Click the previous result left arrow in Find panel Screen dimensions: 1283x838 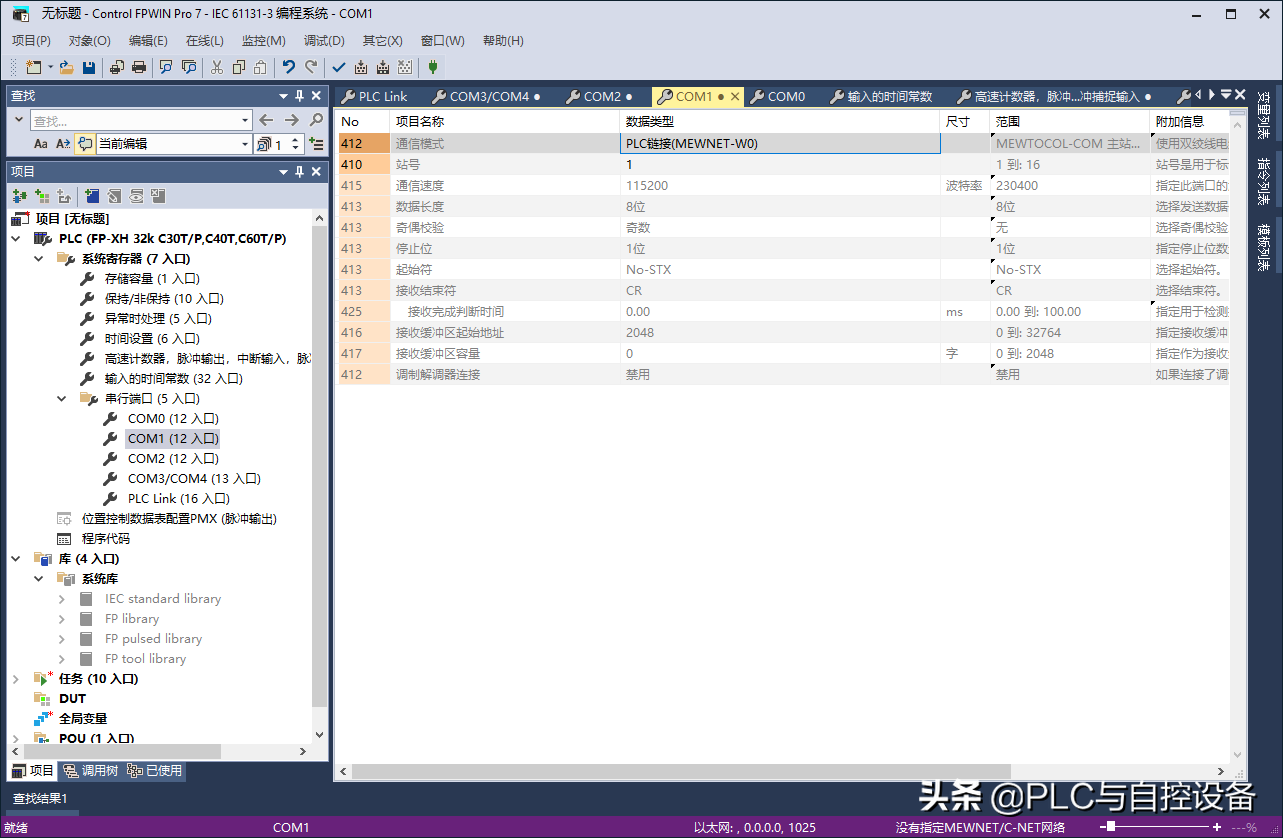click(266, 120)
